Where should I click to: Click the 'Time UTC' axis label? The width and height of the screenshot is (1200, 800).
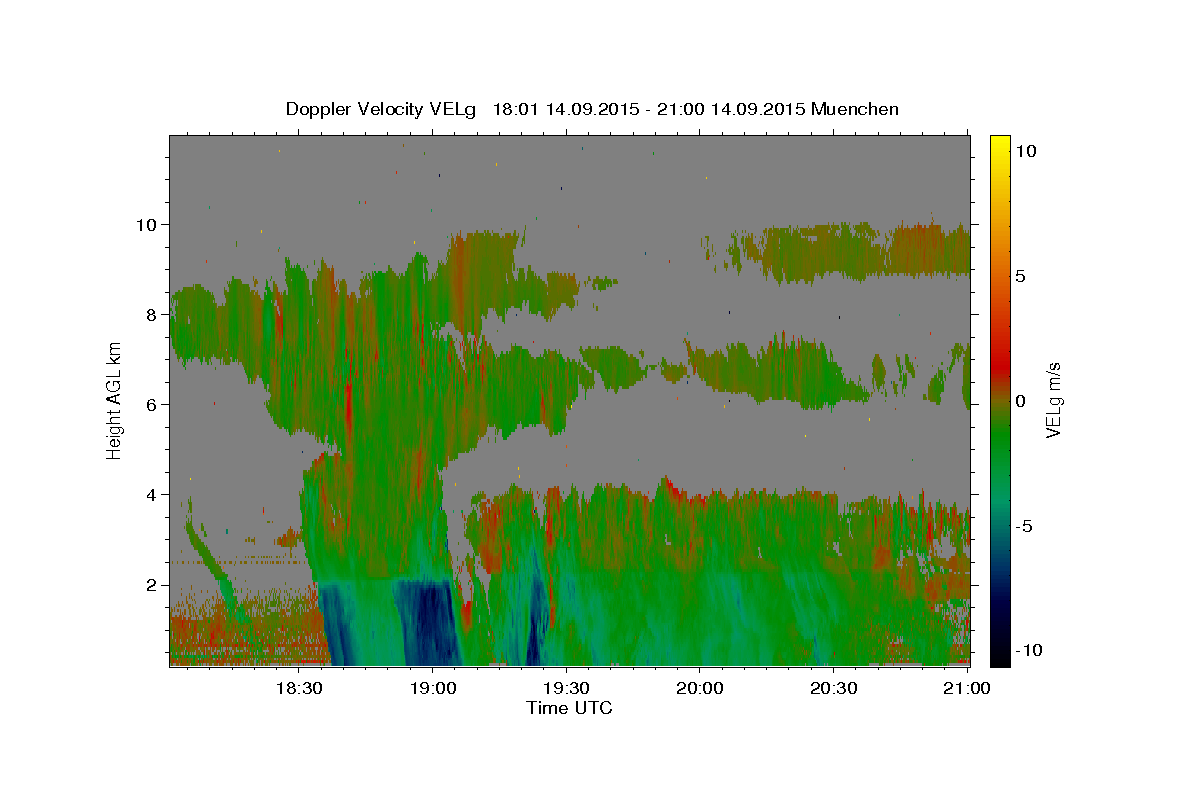tap(569, 708)
